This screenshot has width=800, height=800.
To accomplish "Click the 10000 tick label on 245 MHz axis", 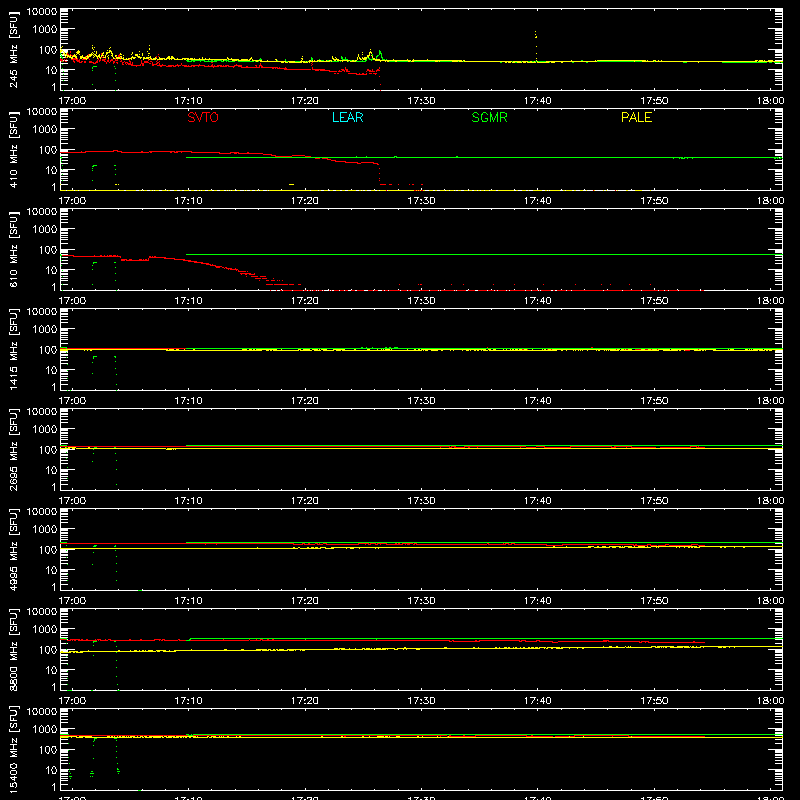I will pyautogui.click(x=42, y=12).
